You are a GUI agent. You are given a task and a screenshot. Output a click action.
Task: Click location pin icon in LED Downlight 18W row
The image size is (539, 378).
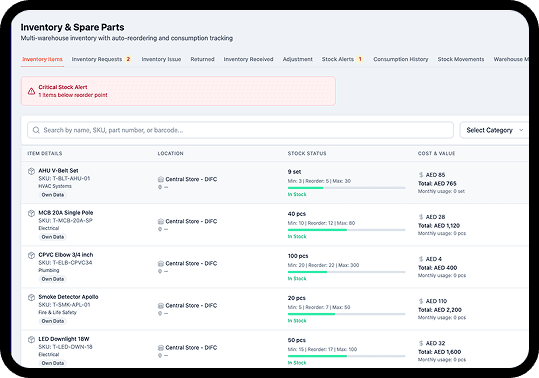pyautogui.click(x=160, y=356)
